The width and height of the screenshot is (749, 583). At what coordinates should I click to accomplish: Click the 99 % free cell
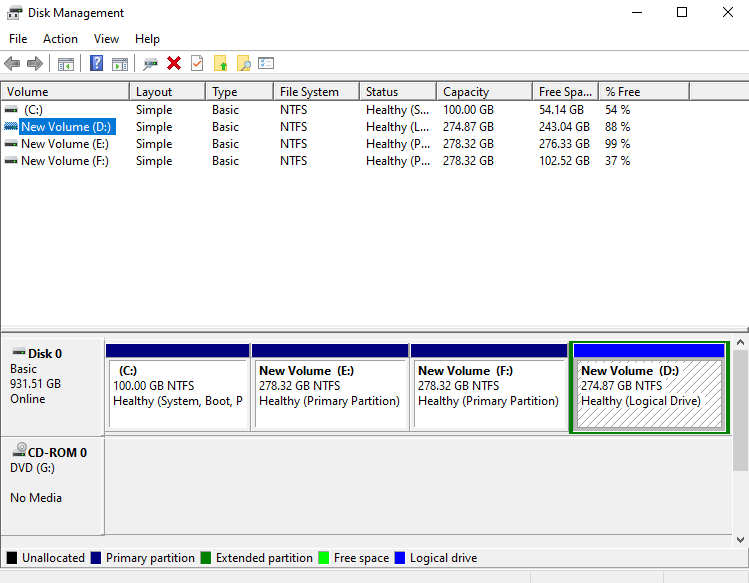(x=617, y=144)
